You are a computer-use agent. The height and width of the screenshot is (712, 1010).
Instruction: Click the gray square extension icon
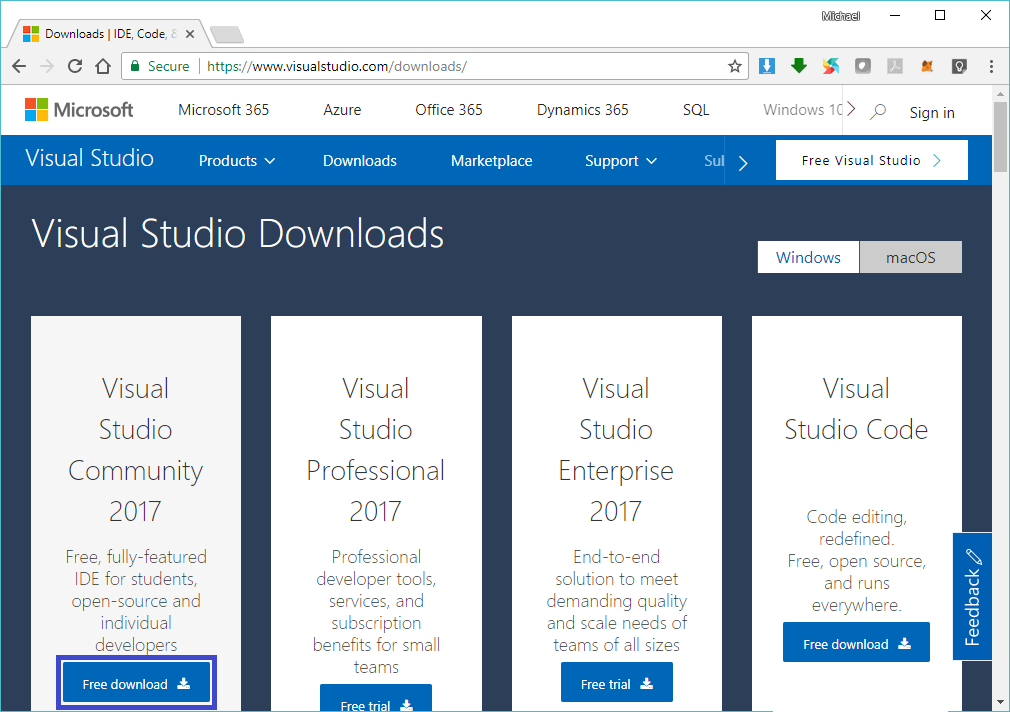[x=863, y=66]
